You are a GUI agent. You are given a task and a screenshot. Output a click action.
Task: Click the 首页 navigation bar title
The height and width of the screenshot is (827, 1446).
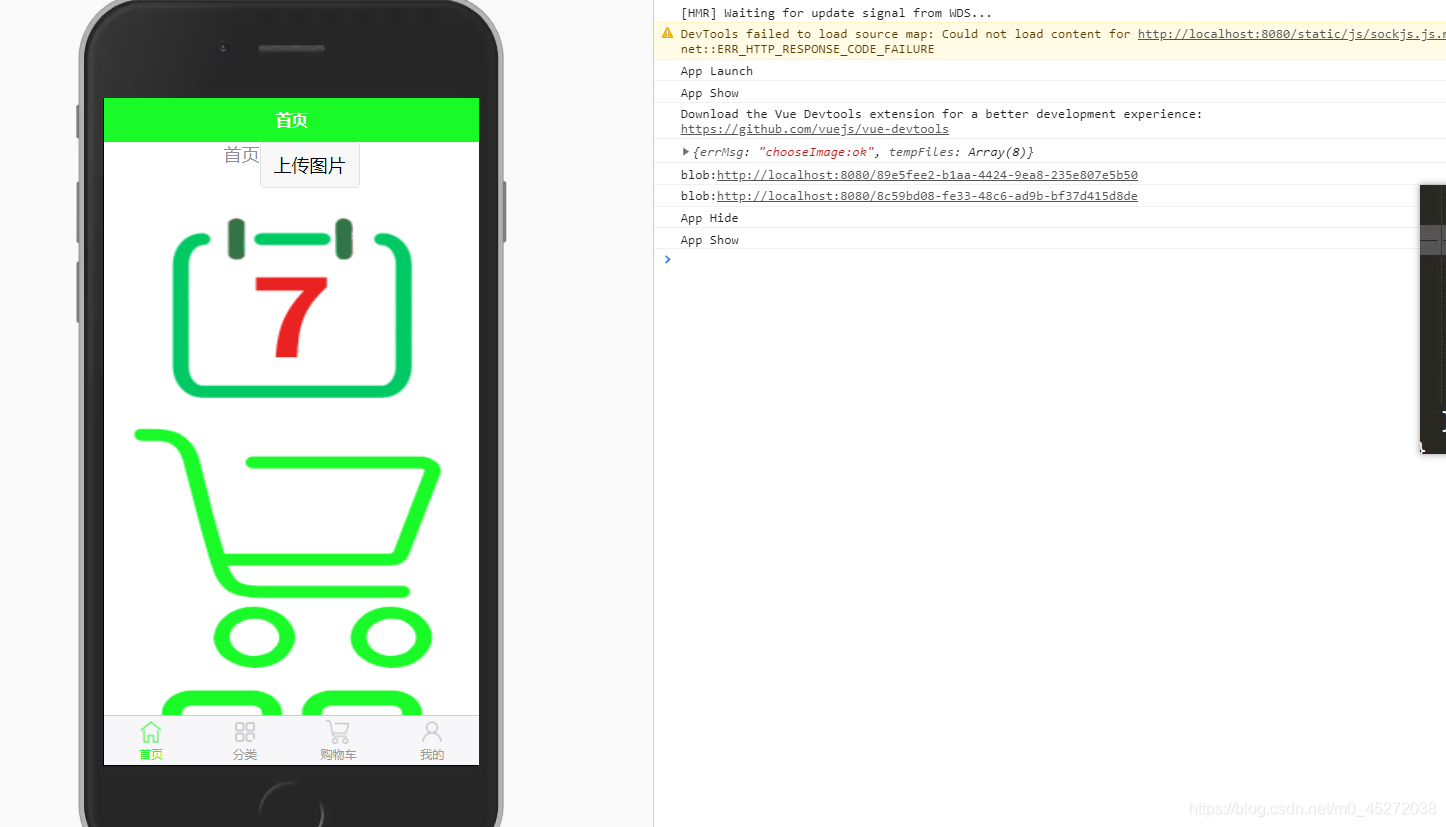coord(291,120)
